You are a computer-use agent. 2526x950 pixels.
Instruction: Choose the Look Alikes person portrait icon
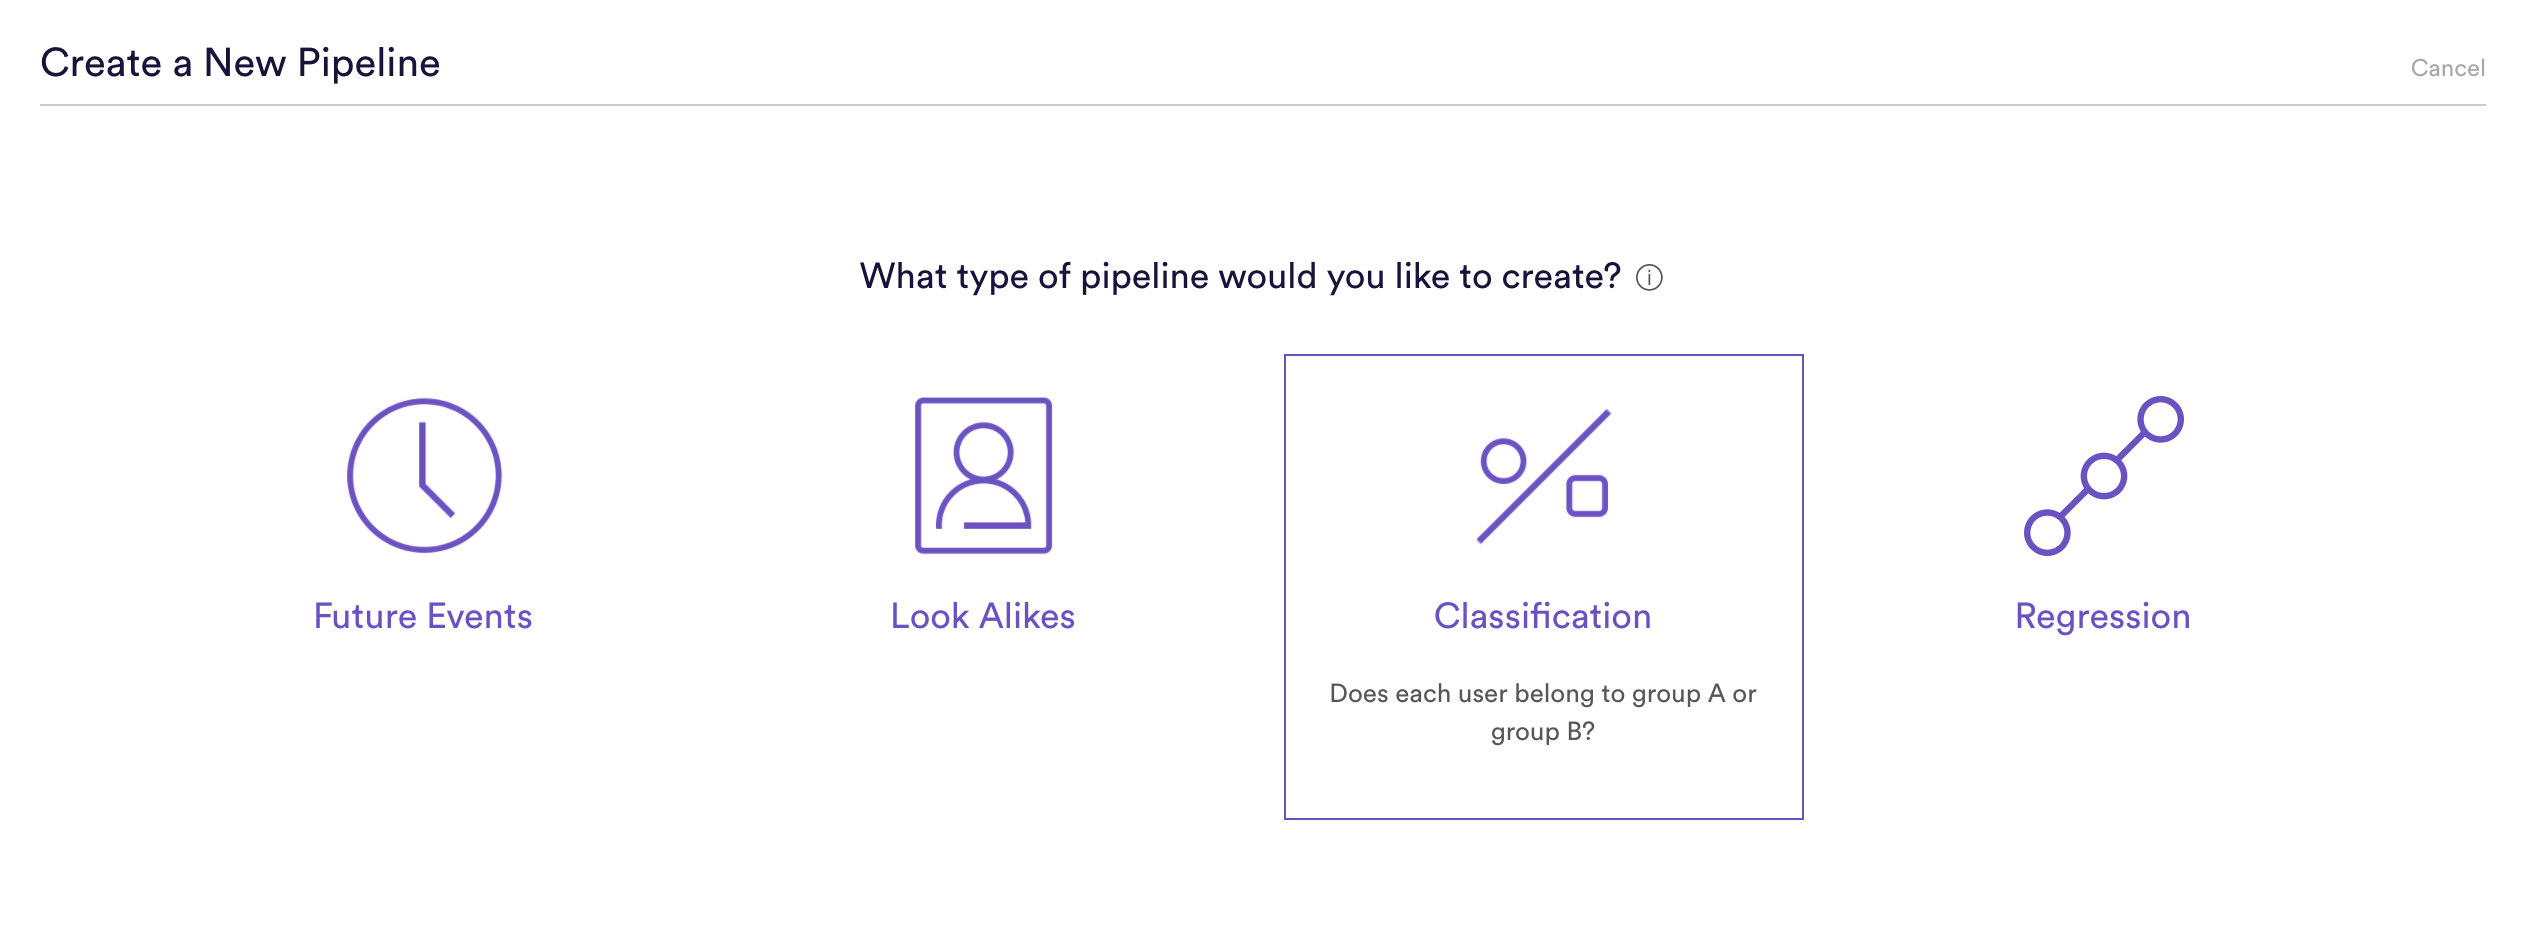click(x=983, y=475)
